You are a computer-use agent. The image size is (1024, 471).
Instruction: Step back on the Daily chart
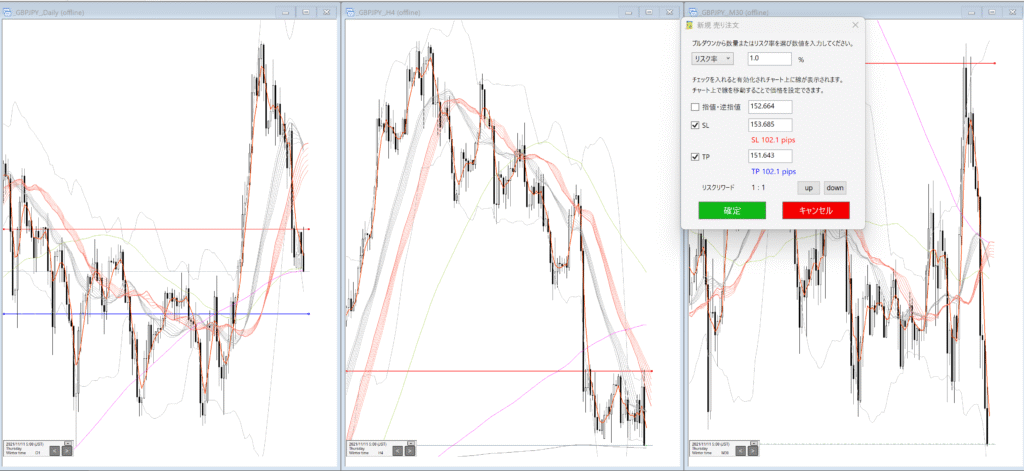54,452
